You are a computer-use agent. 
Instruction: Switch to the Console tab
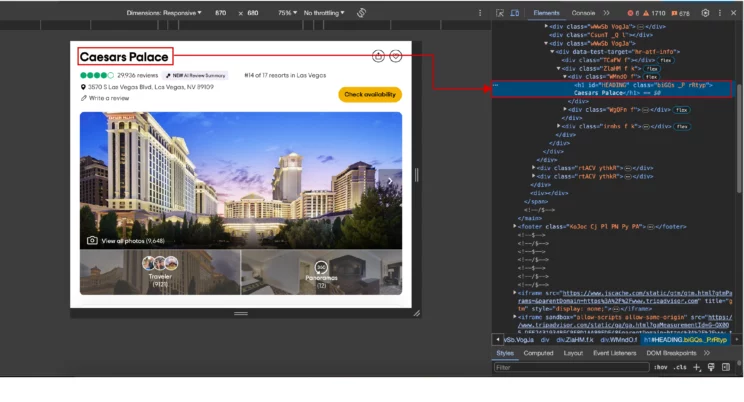tap(583, 13)
